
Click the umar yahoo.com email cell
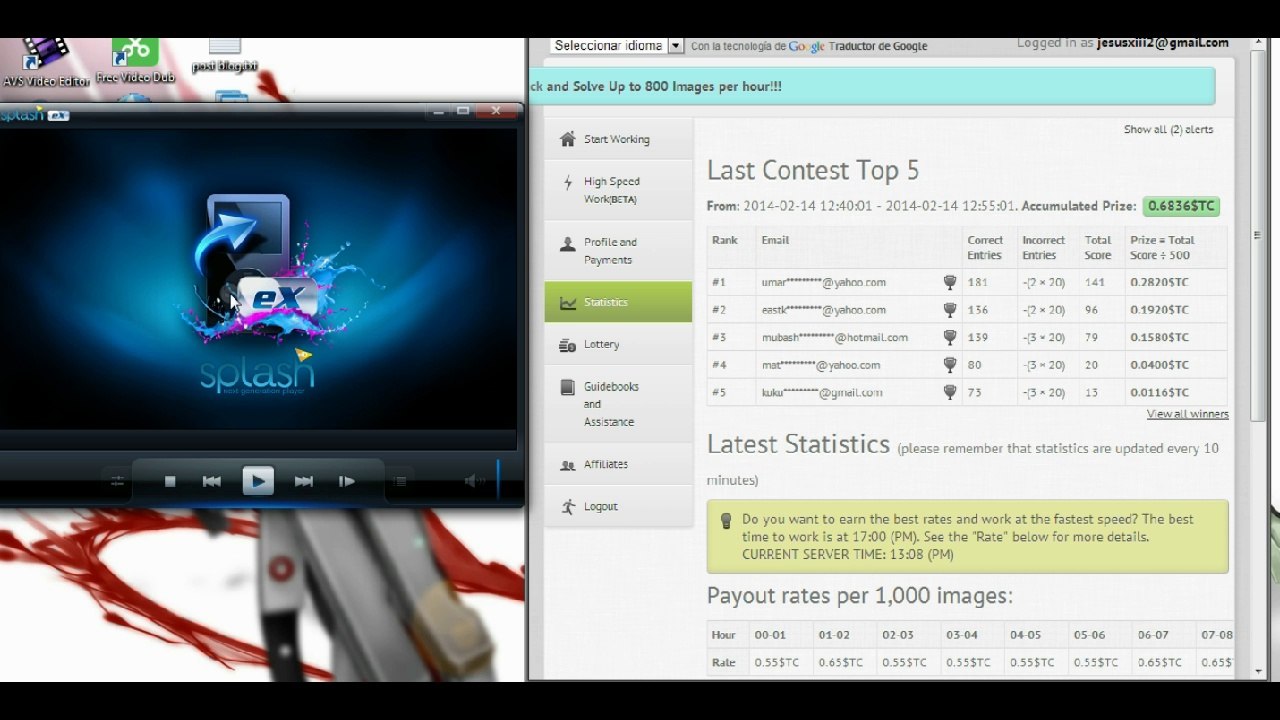coord(823,283)
